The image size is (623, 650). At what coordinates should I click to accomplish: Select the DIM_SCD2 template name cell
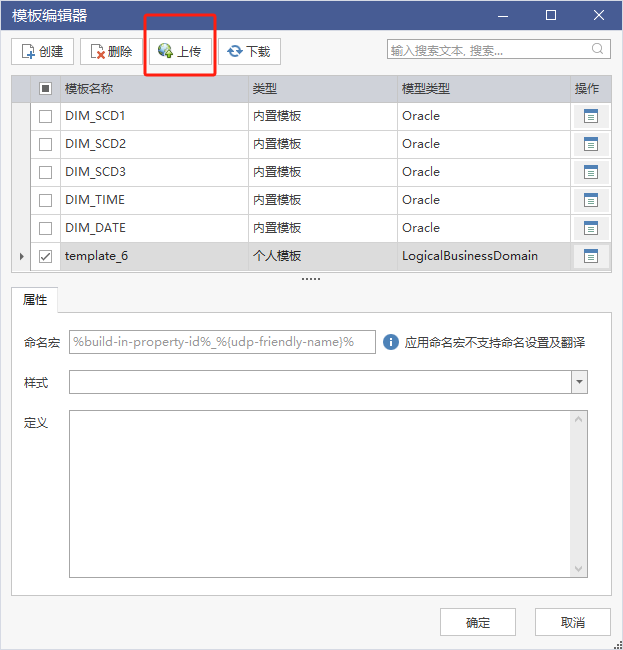click(154, 144)
